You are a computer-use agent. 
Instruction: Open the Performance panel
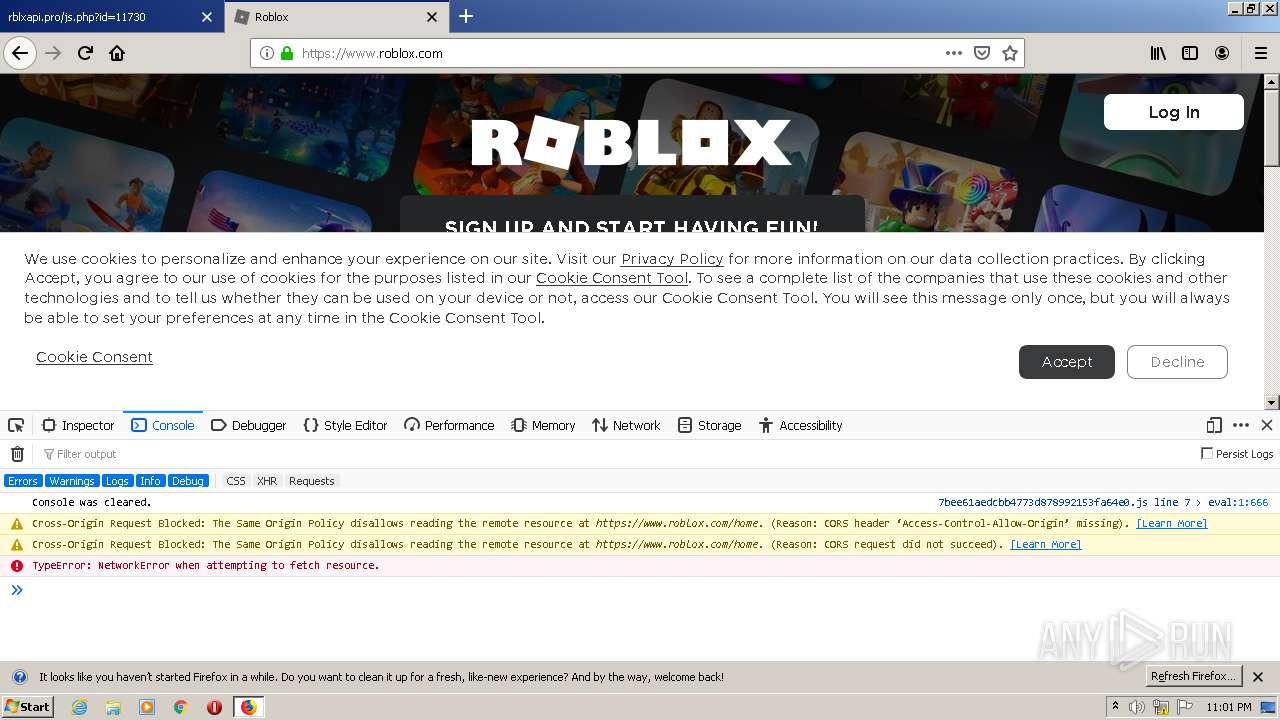tap(449, 425)
